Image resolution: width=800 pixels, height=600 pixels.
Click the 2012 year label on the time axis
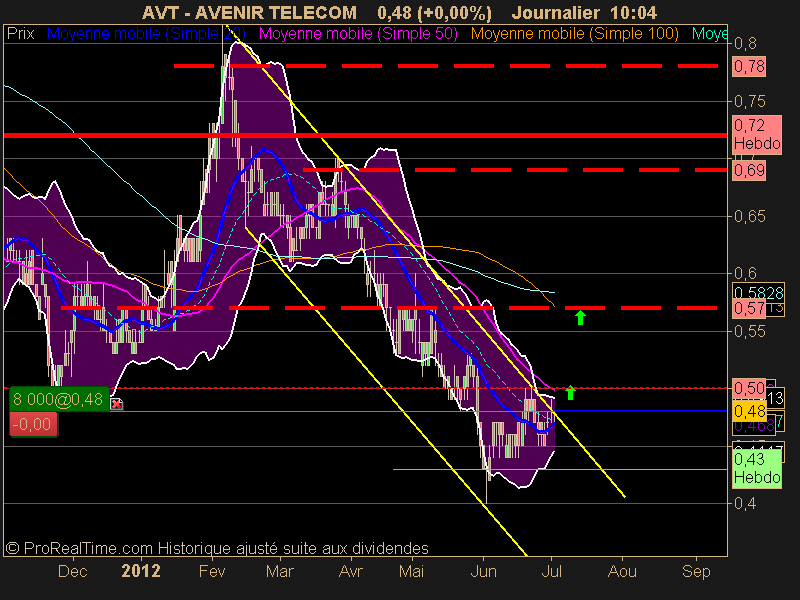(141, 571)
